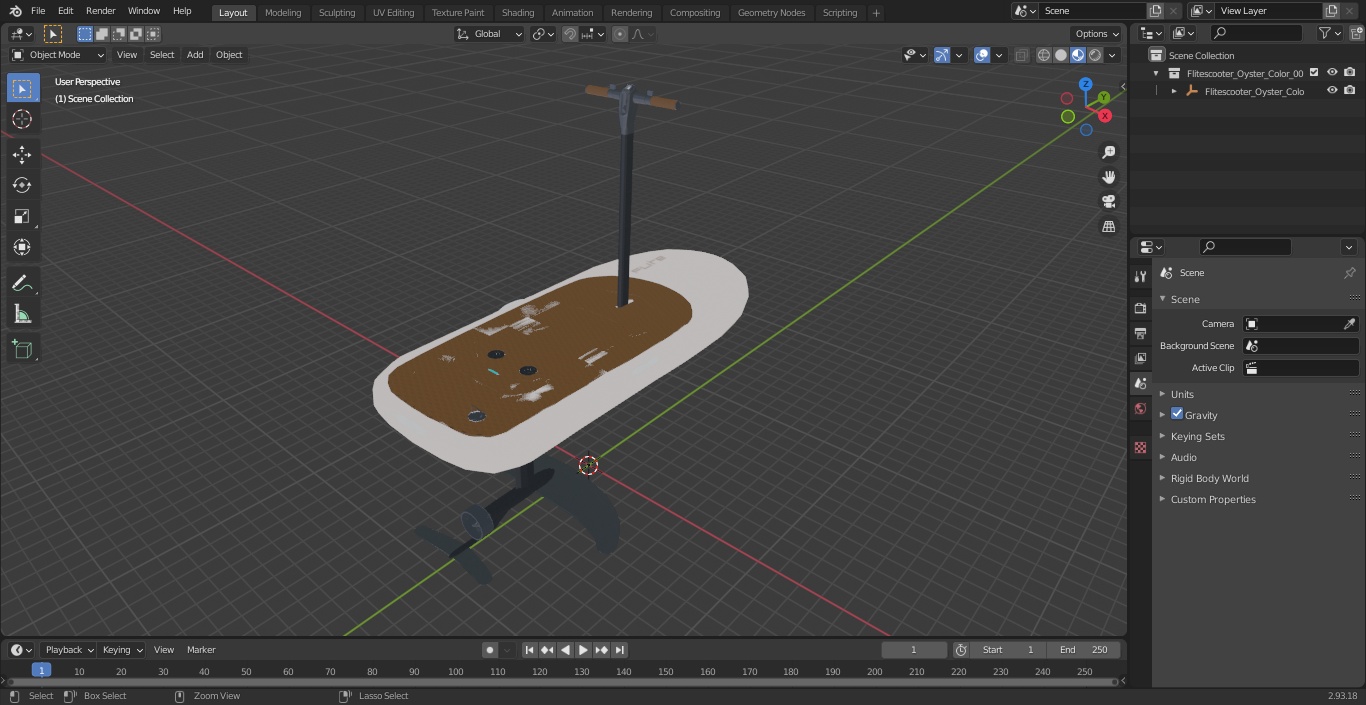Screen dimensions: 1366x705
Task: Open Global transform orientation dropdown
Action: (489, 34)
